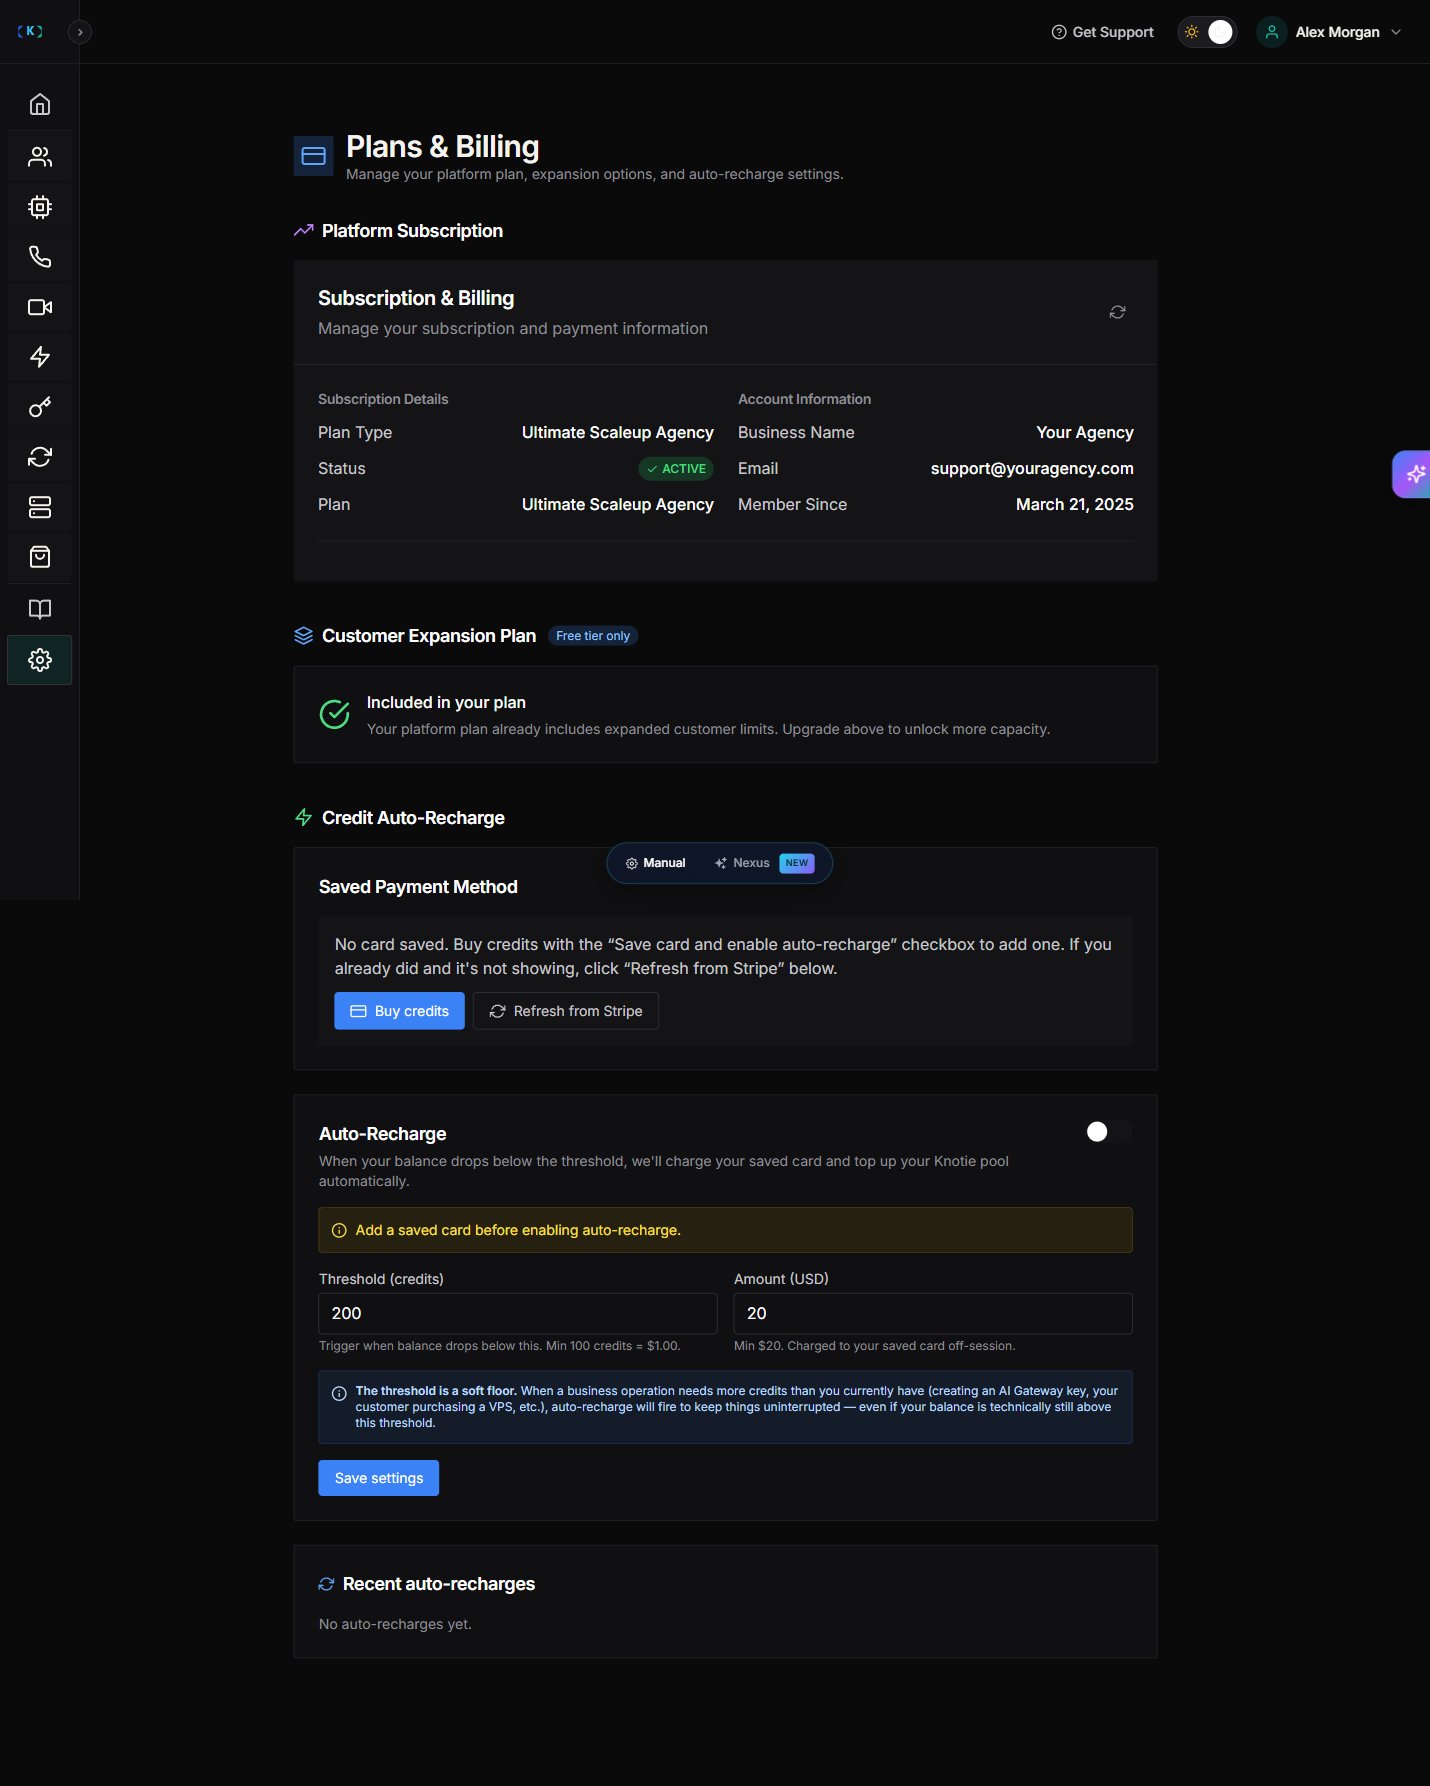Open the CPU chip sidebar icon
Image resolution: width=1430 pixels, height=1786 pixels.
(x=40, y=207)
